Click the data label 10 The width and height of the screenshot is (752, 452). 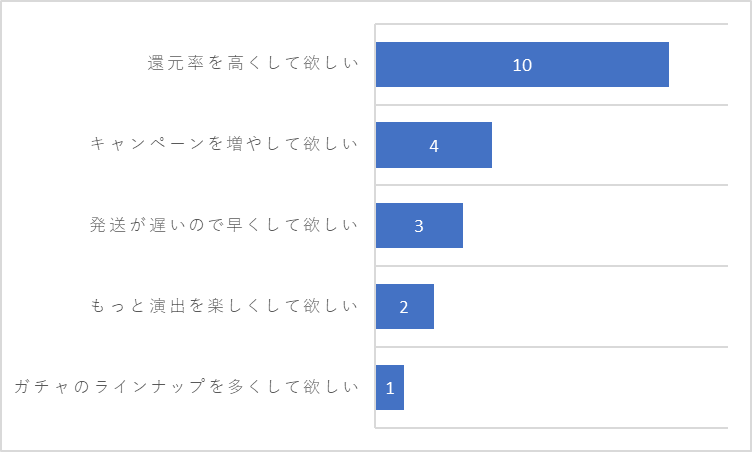click(x=522, y=65)
